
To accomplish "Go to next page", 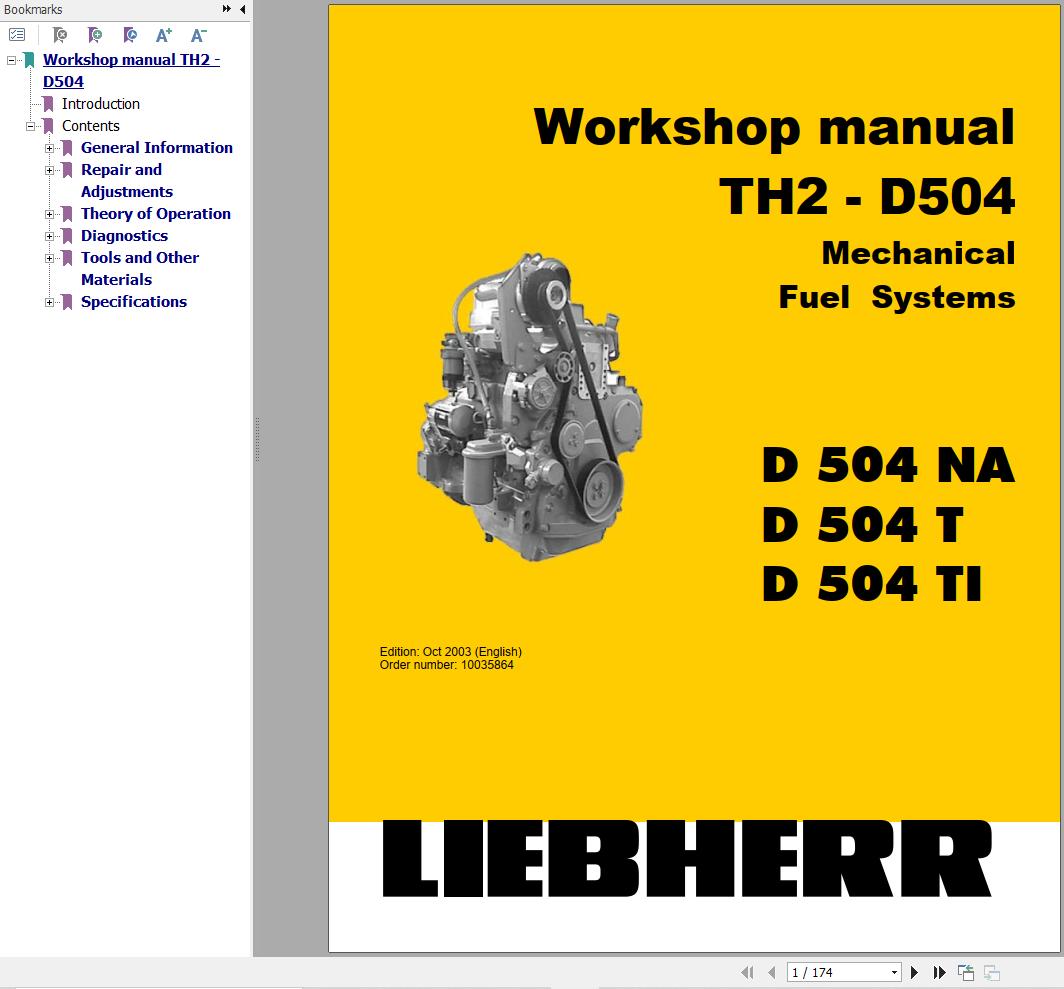I will 914,973.
